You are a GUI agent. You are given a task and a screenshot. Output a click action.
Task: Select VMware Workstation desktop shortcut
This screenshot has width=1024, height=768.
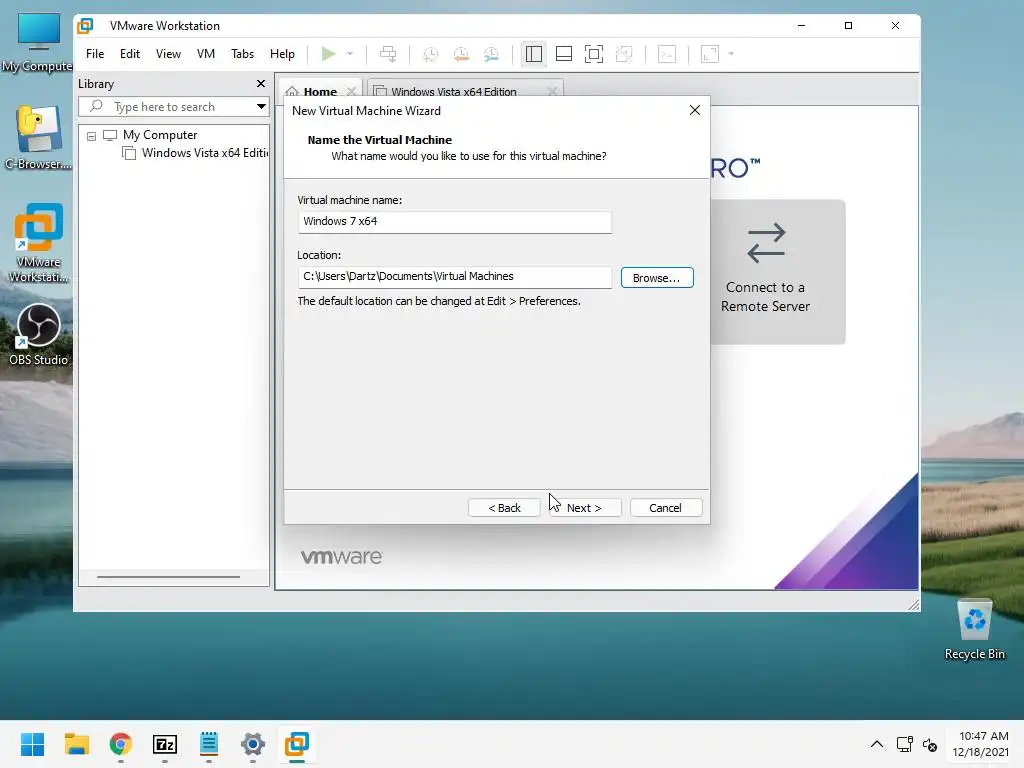click(39, 243)
